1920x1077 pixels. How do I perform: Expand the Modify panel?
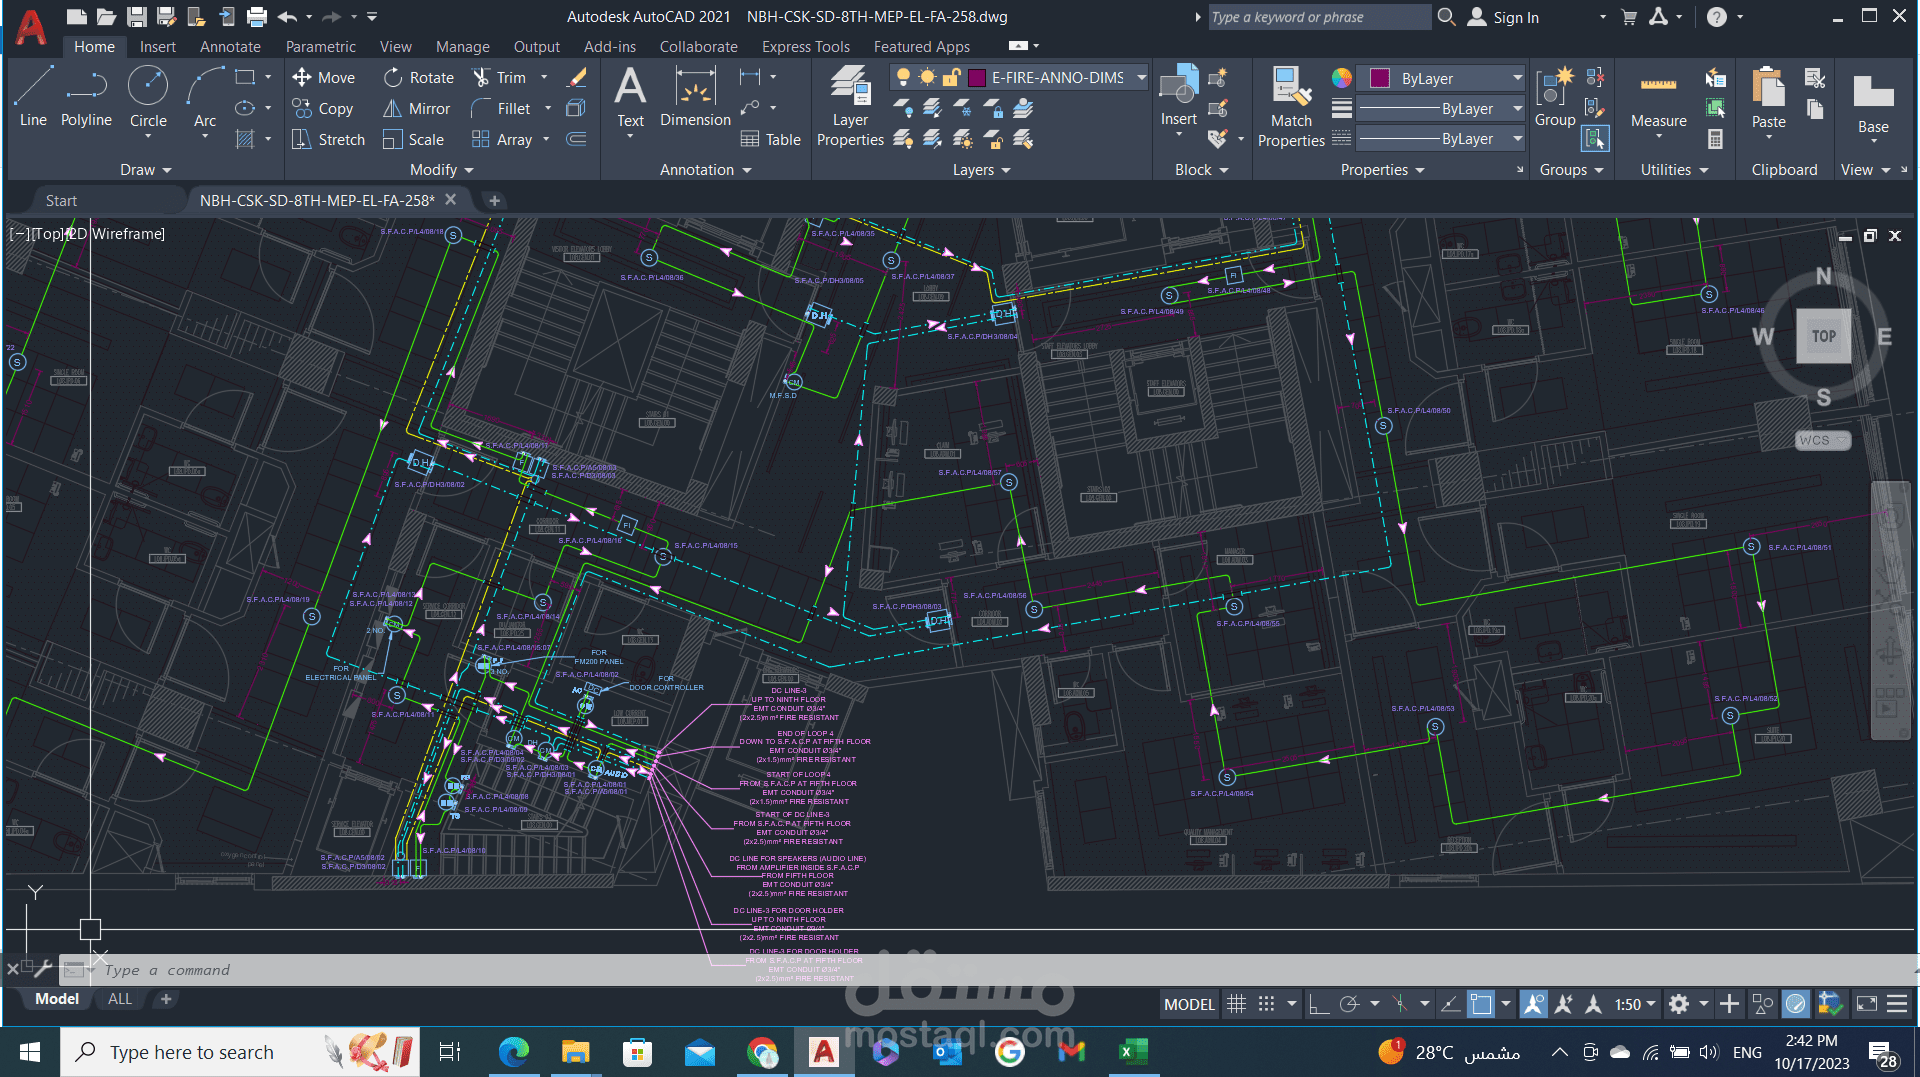tap(442, 170)
